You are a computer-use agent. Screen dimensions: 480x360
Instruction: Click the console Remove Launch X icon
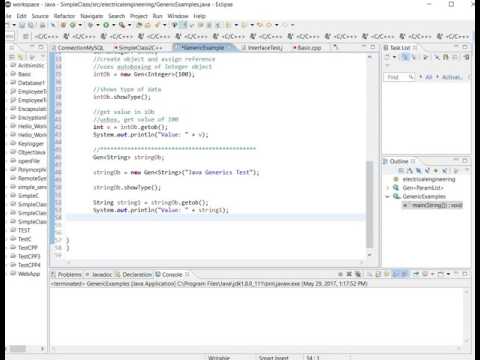coord(349,274)
